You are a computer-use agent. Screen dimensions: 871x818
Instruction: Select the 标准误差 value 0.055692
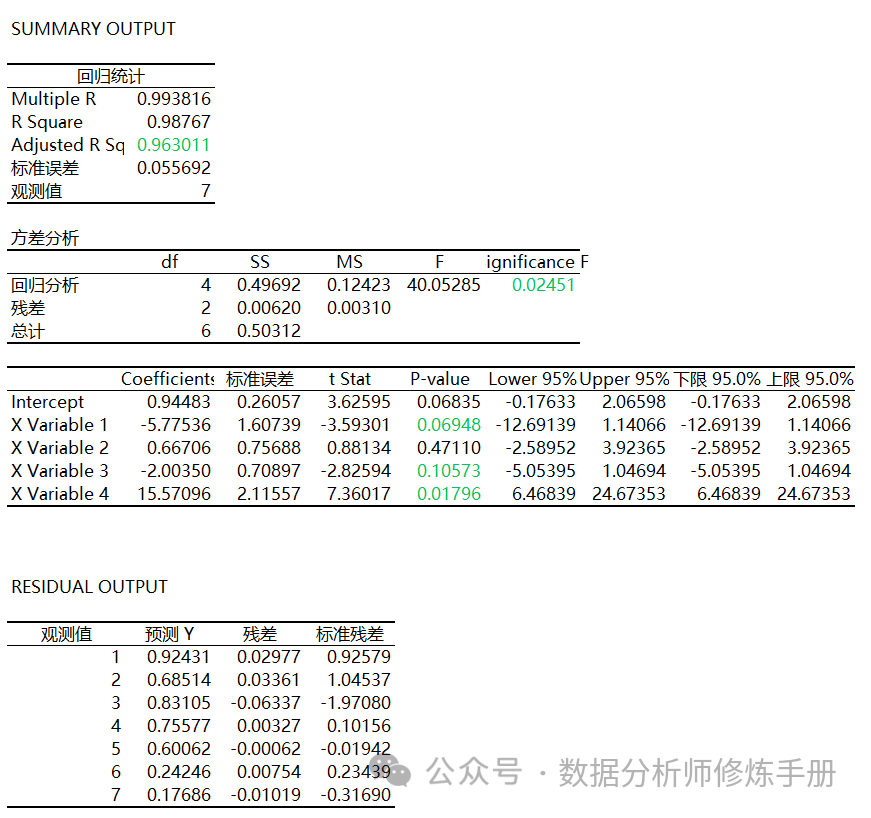pos(174,168)
